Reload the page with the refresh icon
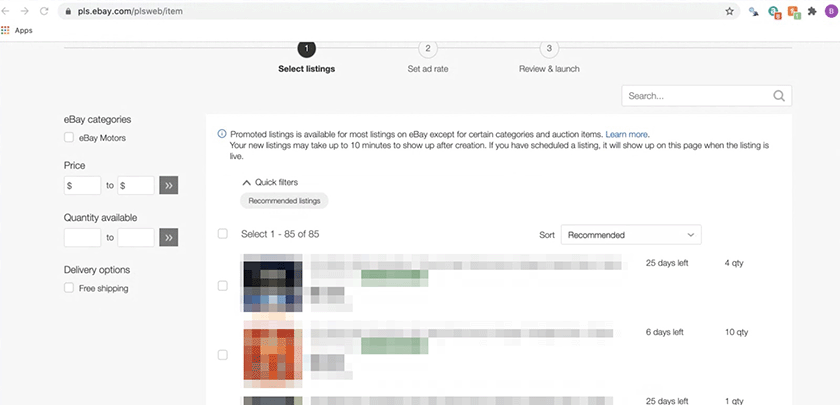 point(44,11)
